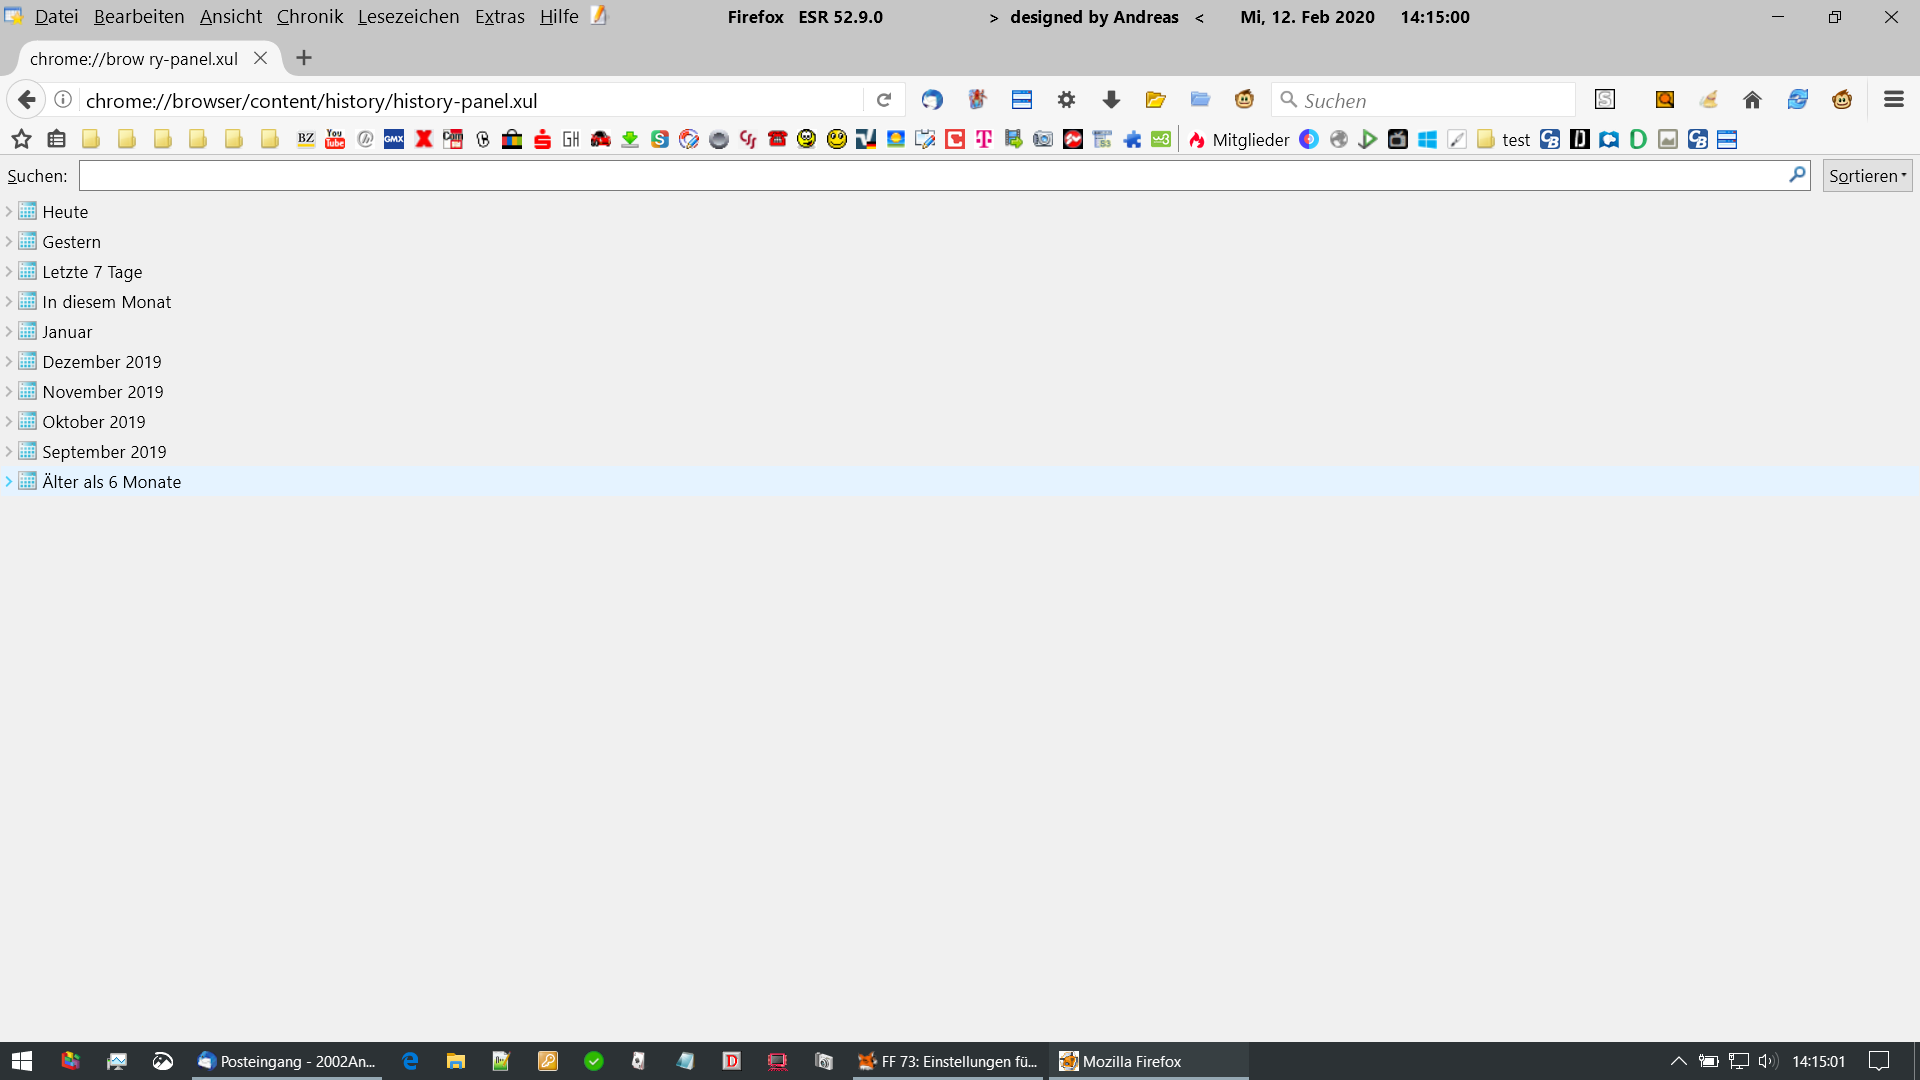The height and width of the screenshot is (1080, 1920).
Task: Open the hamburger menu
Action: pyautogui.click(x=1893, y=100)
